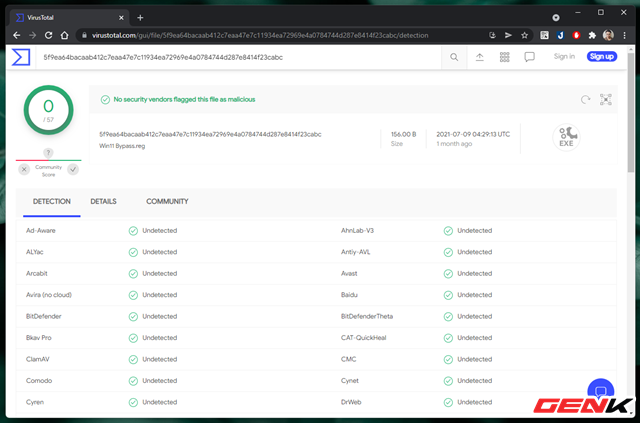The image size is (640, 423).
Task: Open the apps grid icon
Action: (x=504, y=57)
